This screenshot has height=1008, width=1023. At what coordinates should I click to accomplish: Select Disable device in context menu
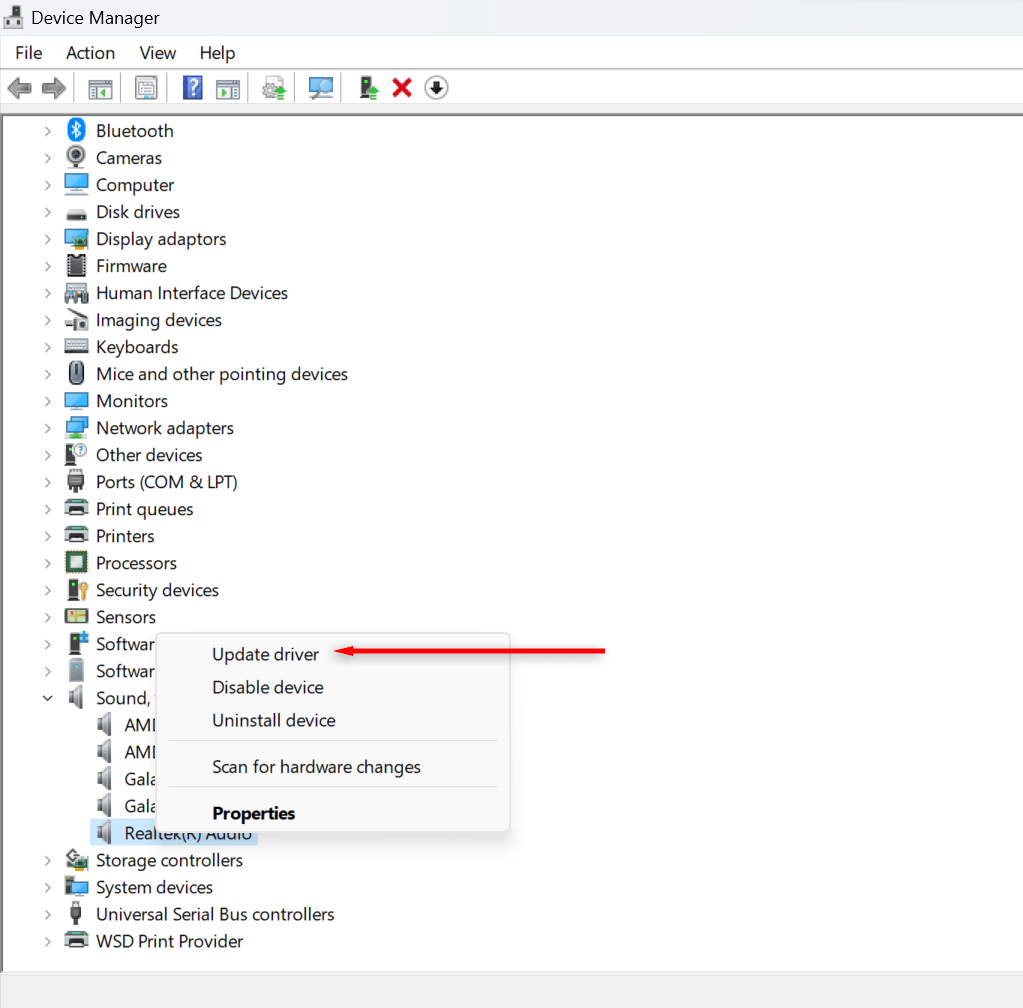coord(268,687)
